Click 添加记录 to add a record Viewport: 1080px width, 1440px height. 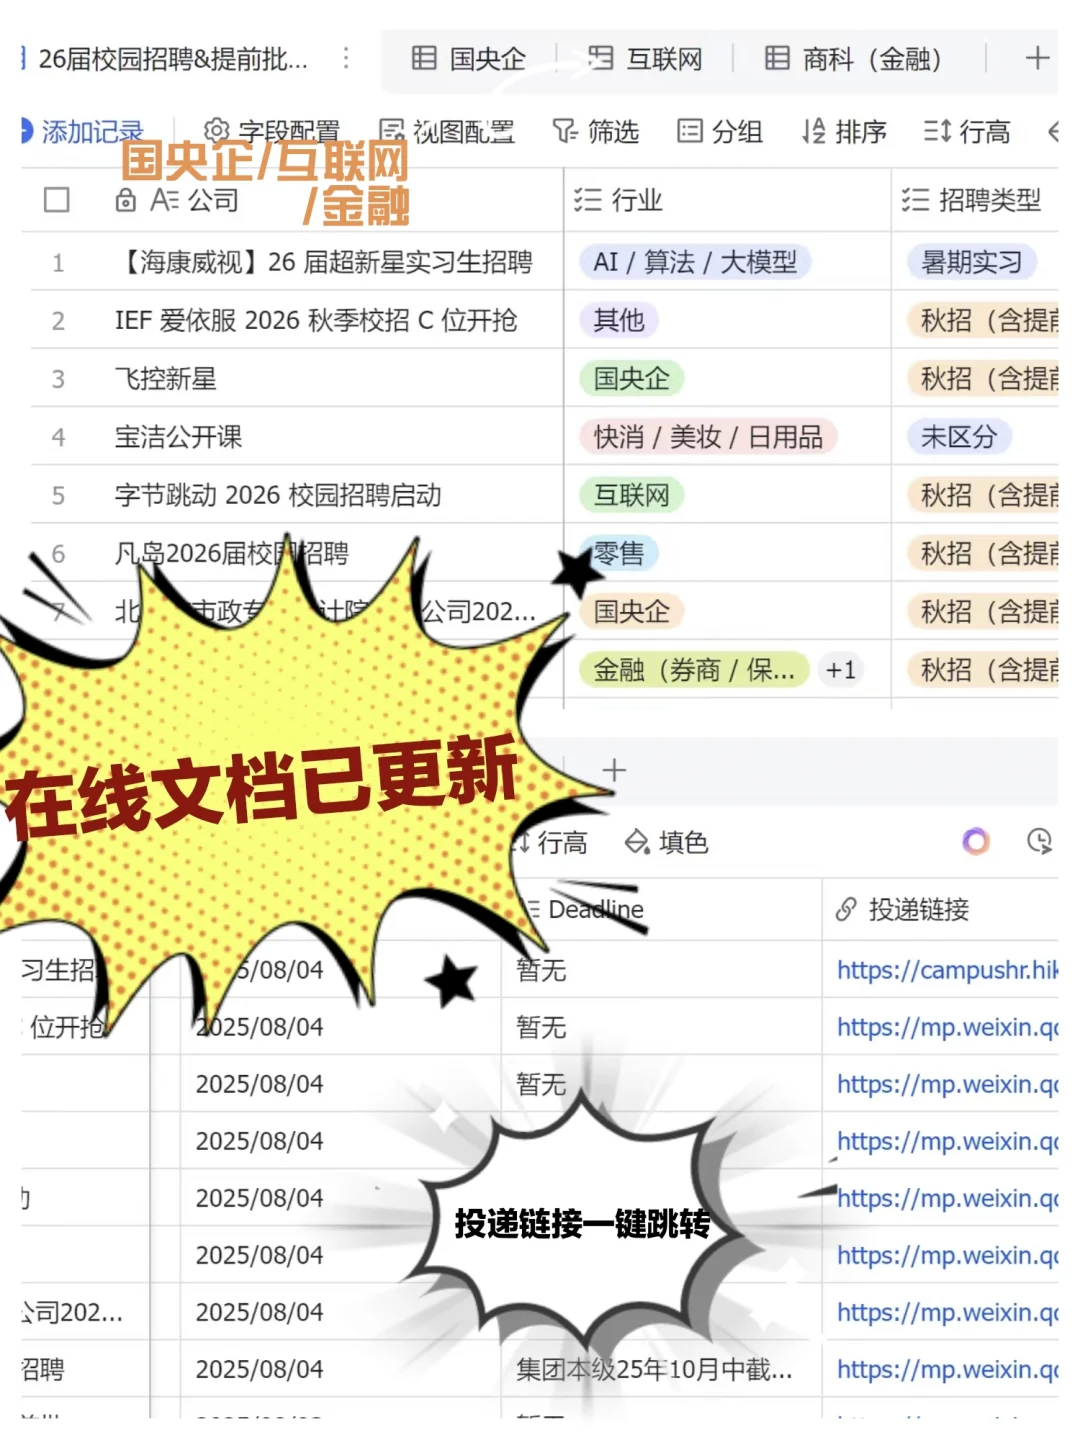[82, 131]
